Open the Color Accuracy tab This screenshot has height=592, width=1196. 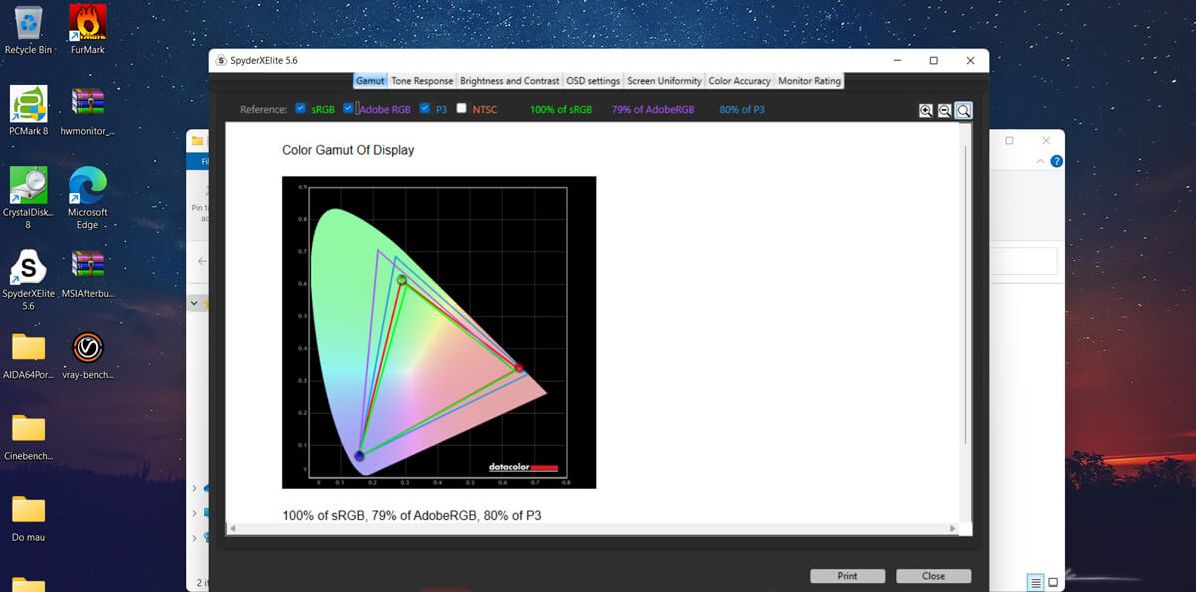(739, 81)
